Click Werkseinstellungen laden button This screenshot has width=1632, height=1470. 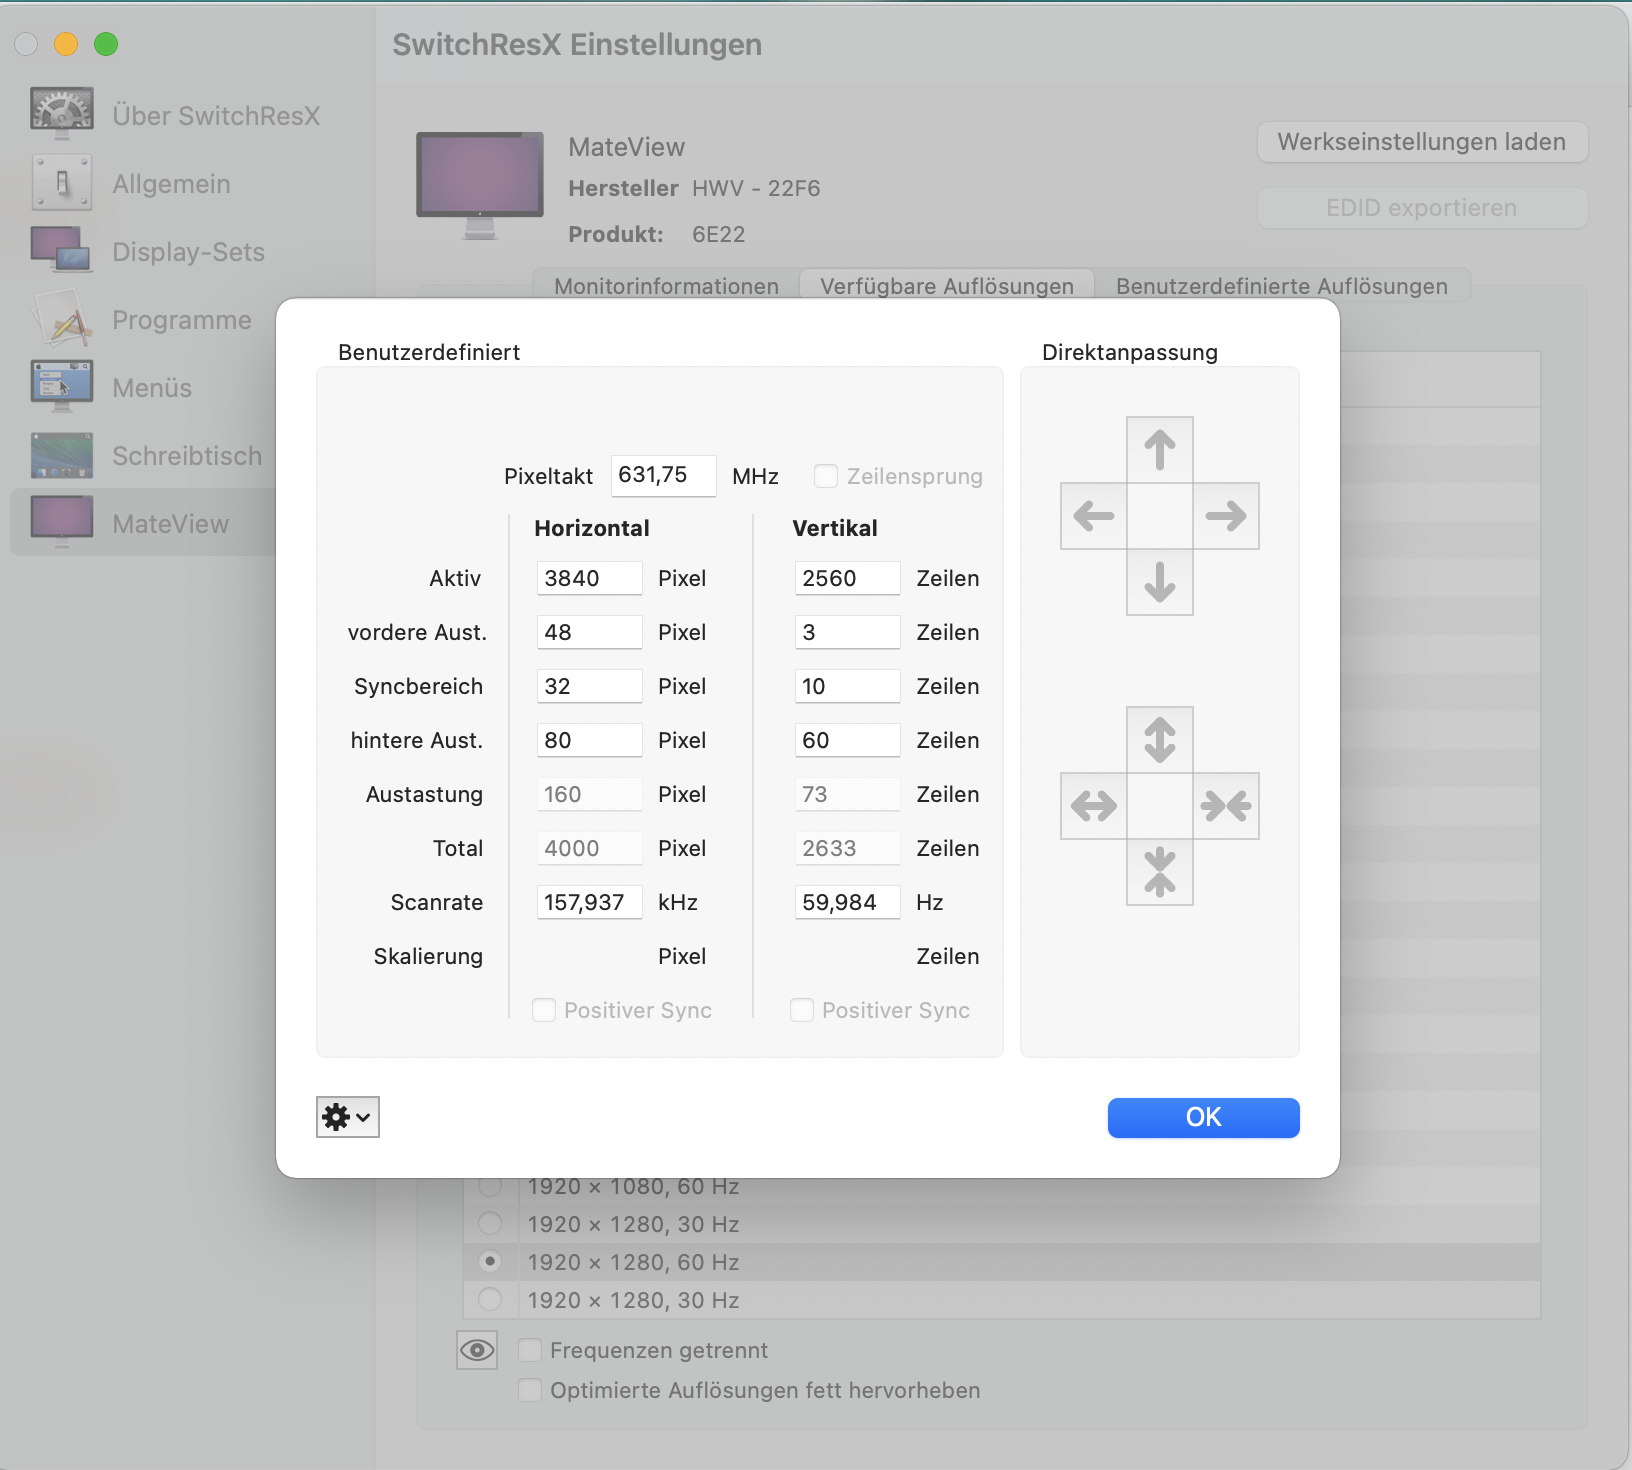point(1422,142)
